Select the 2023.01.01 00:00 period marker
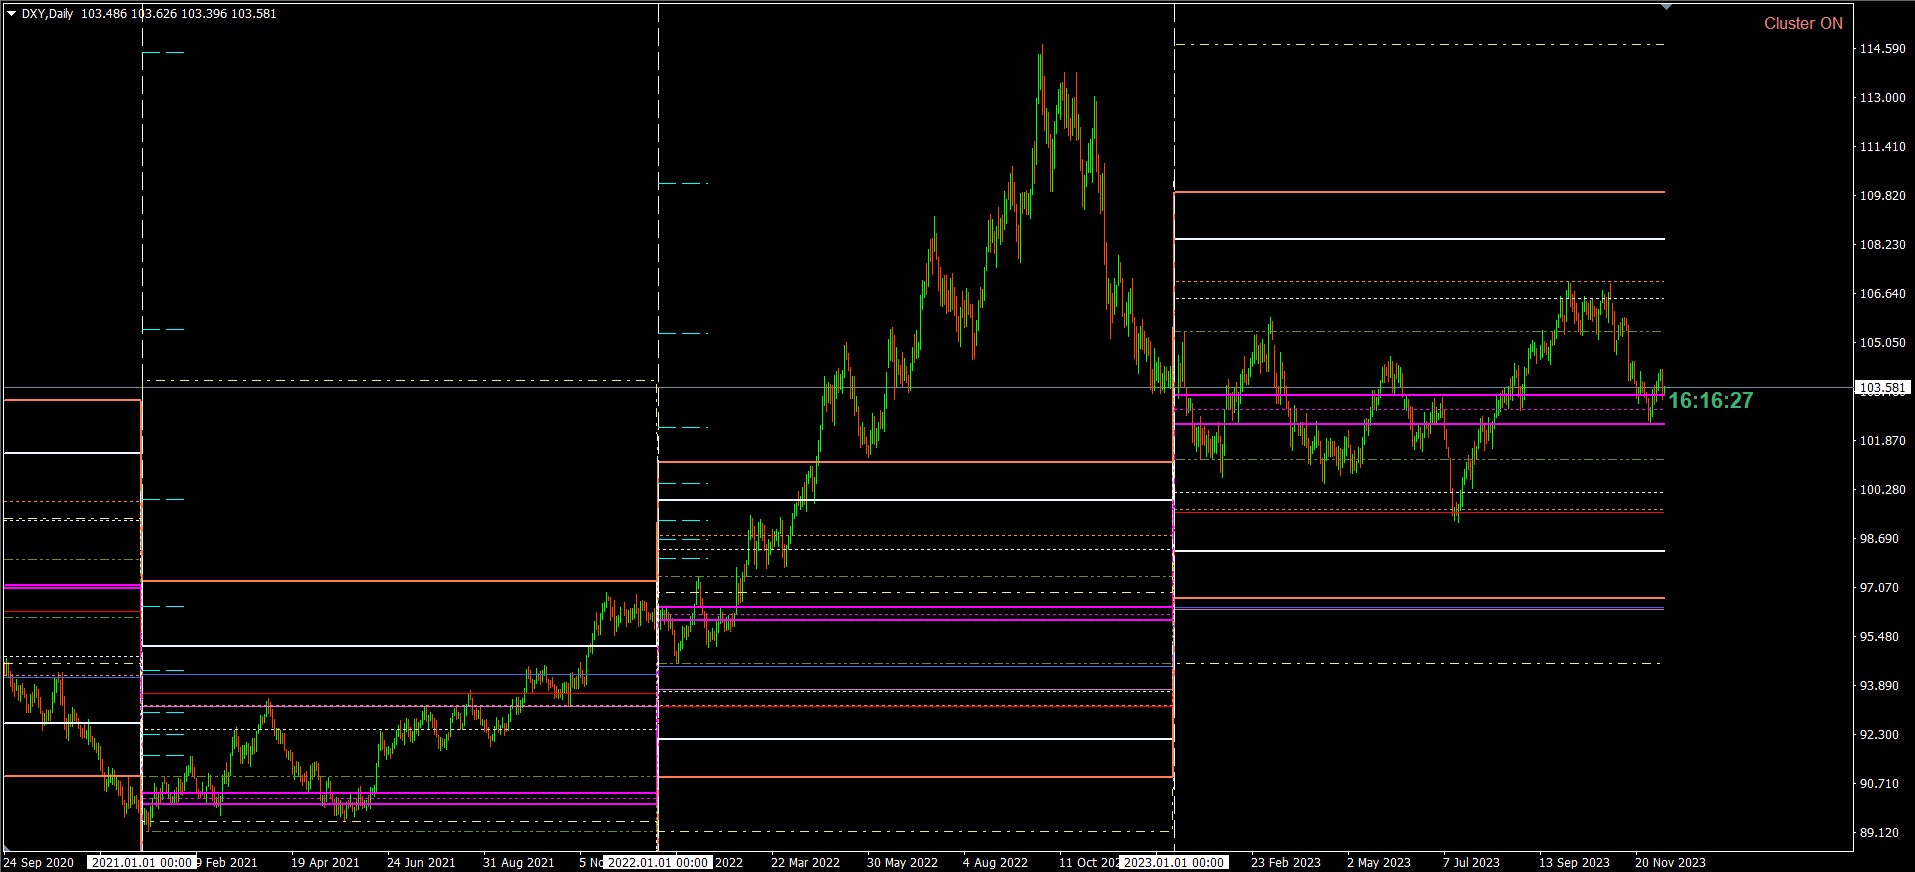The image size is (1915, 872). (x=1173, y=862)
